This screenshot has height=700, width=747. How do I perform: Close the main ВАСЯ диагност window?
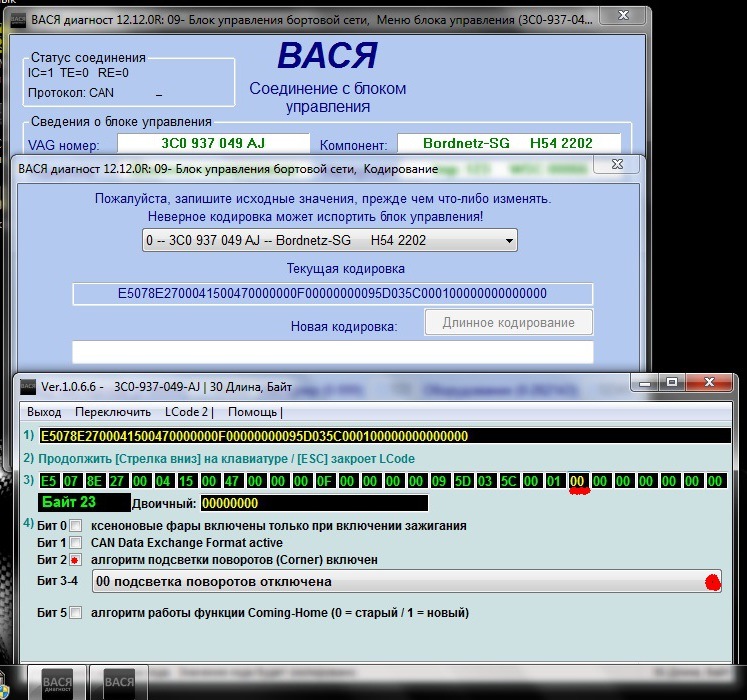(x=624, y=15)
